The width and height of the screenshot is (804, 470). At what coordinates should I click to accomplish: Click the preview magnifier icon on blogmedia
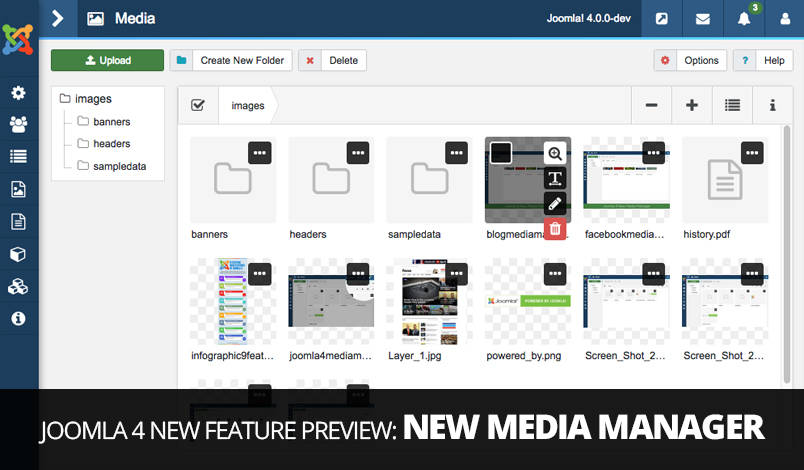point(555,153)
